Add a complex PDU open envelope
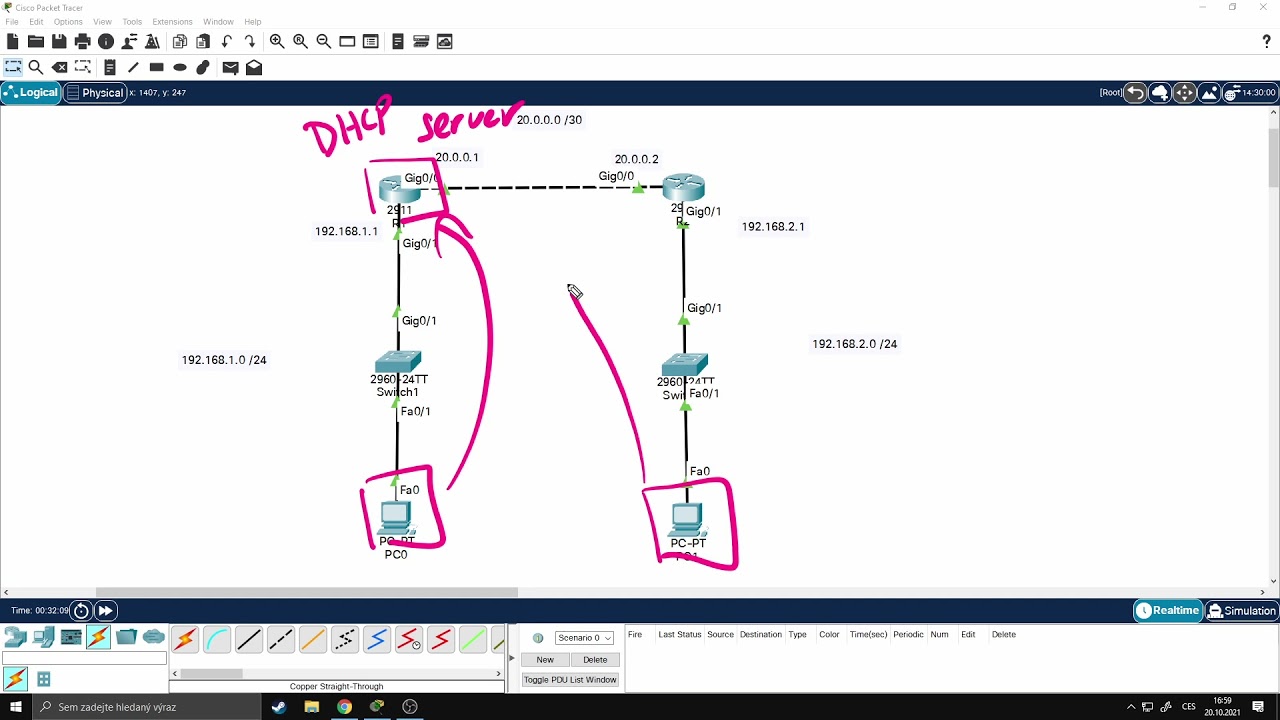 254,67
